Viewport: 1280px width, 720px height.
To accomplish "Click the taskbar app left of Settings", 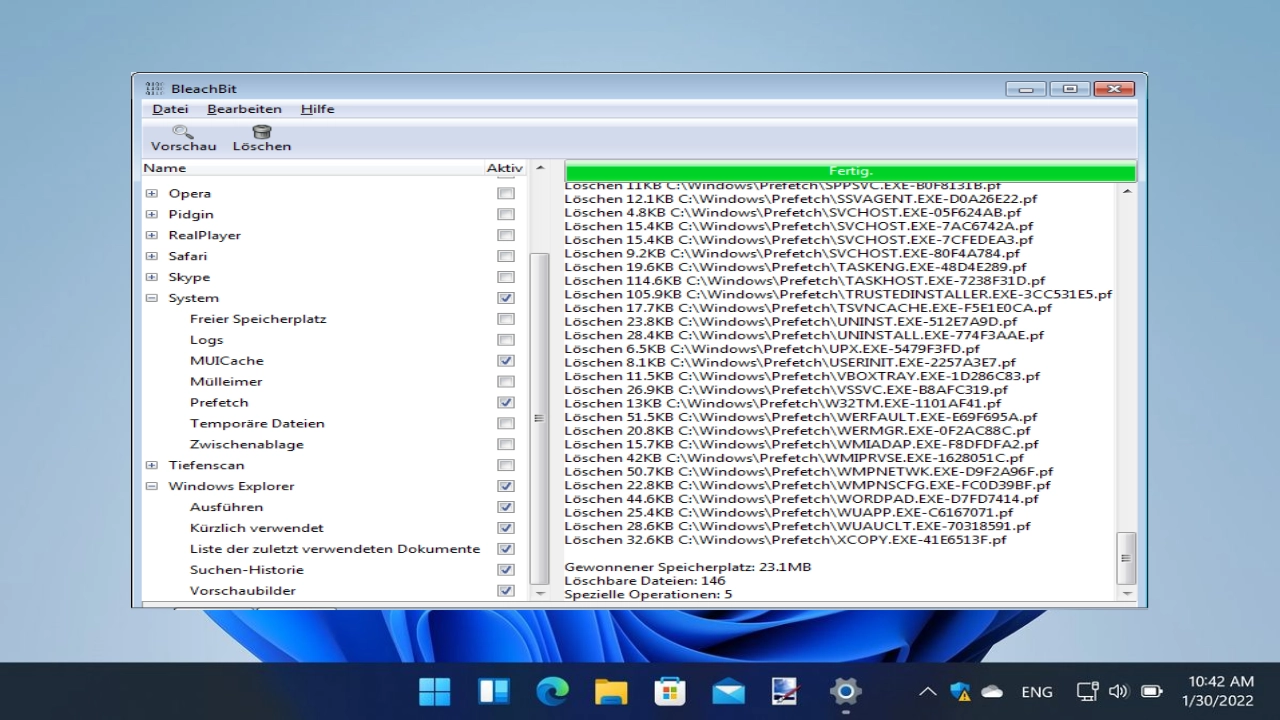I will 786,691.
